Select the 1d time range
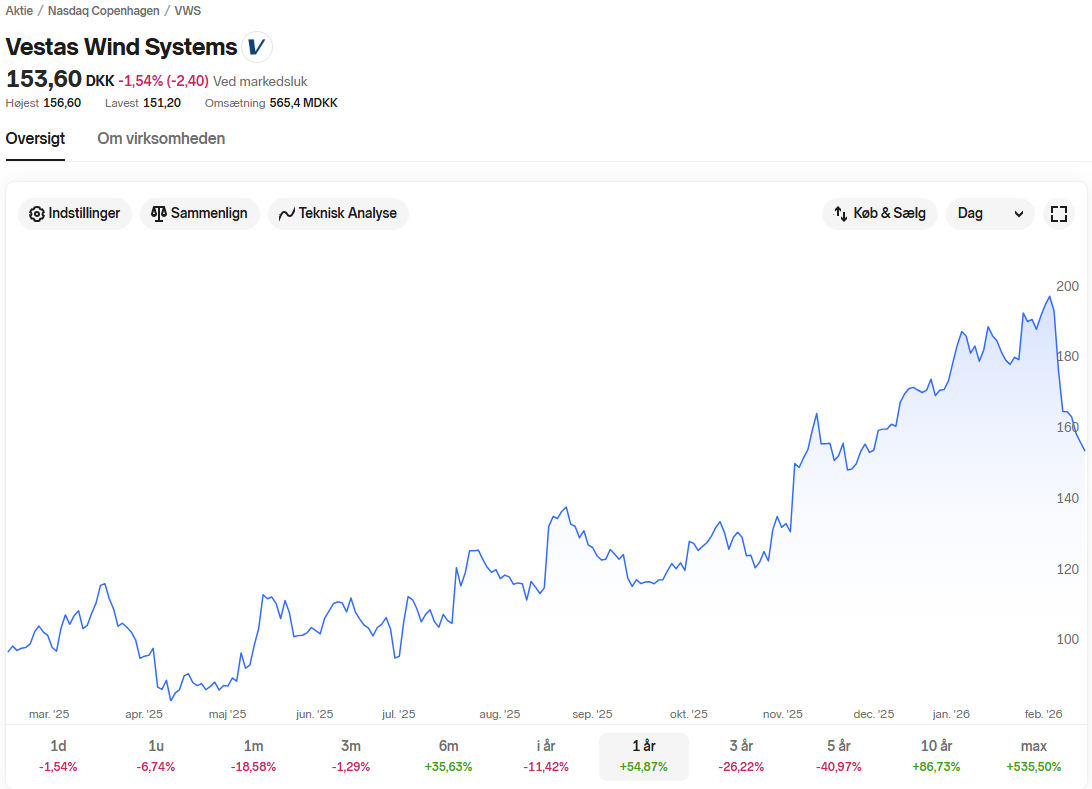Image resolution: width=1092 pixels, height=789 pixels. tap(58, 756)
